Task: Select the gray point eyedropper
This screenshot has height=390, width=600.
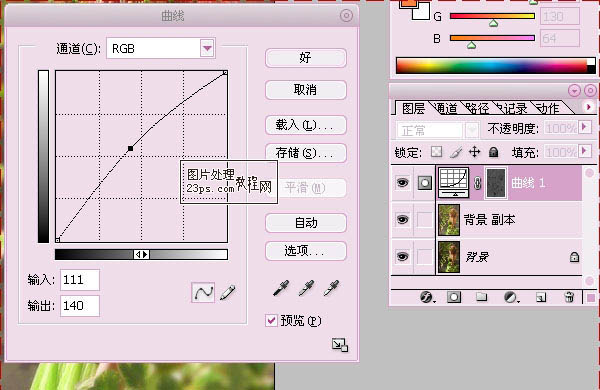Action: point(306,288)
